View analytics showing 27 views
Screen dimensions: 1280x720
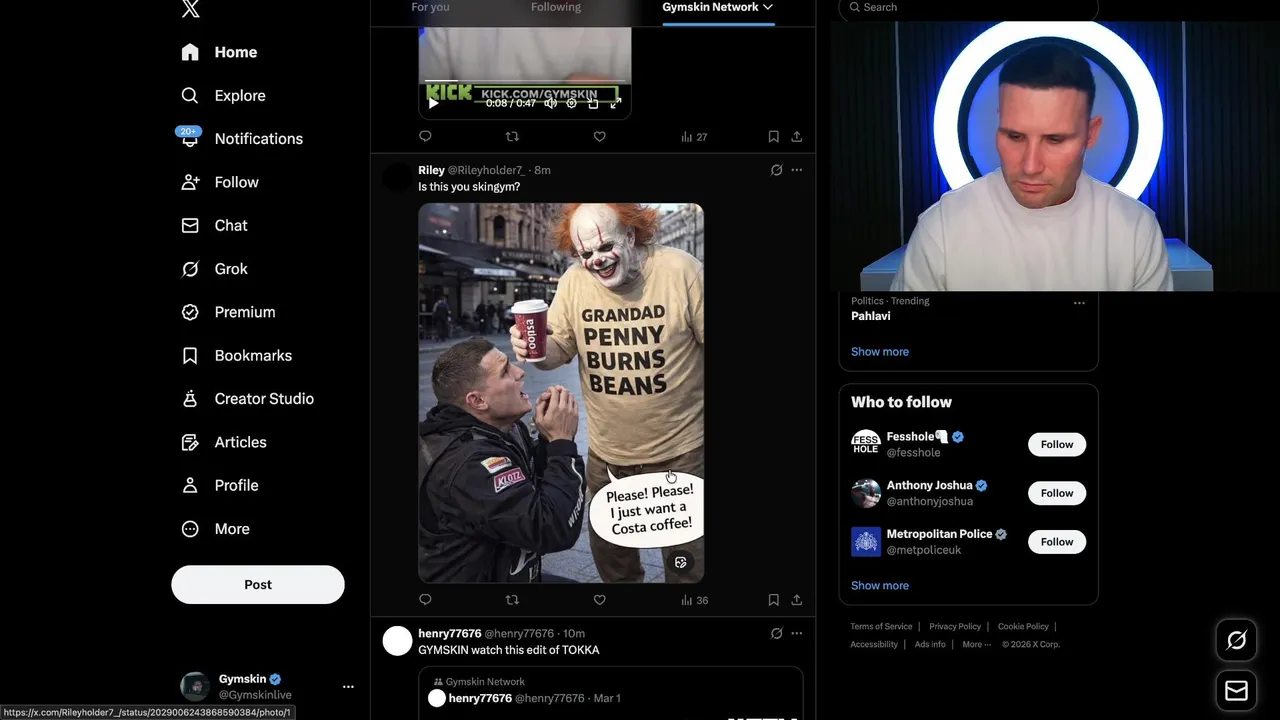tap(694, 137)
